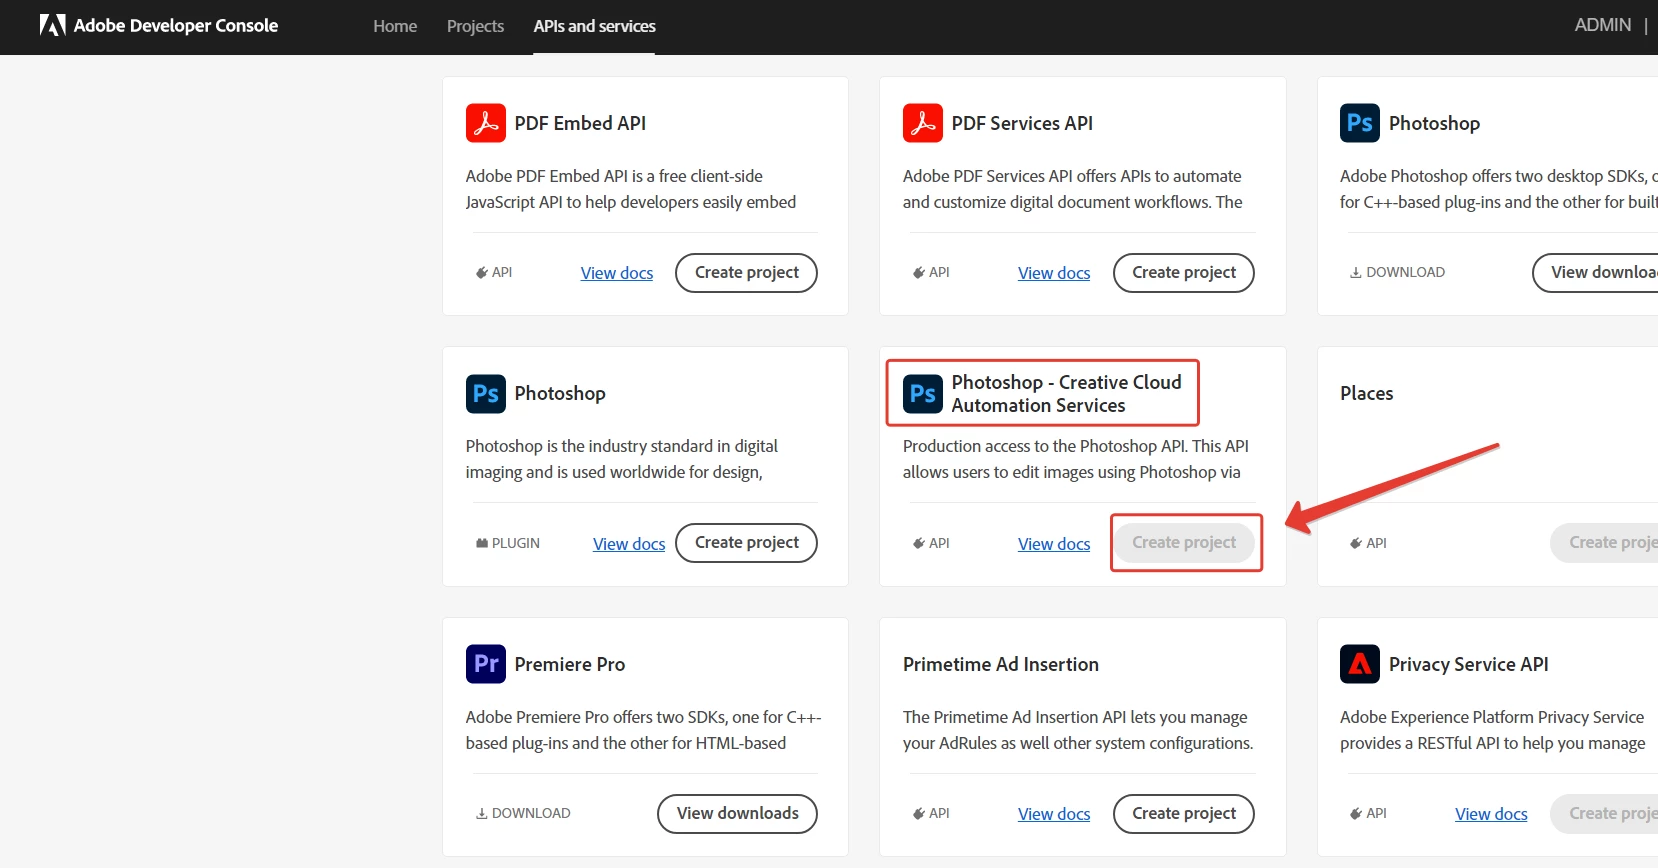Image resolution: width=1658 pixels, height=868 pixels.
Task: Open the Projects tab
Action: (x=475, y=26)
